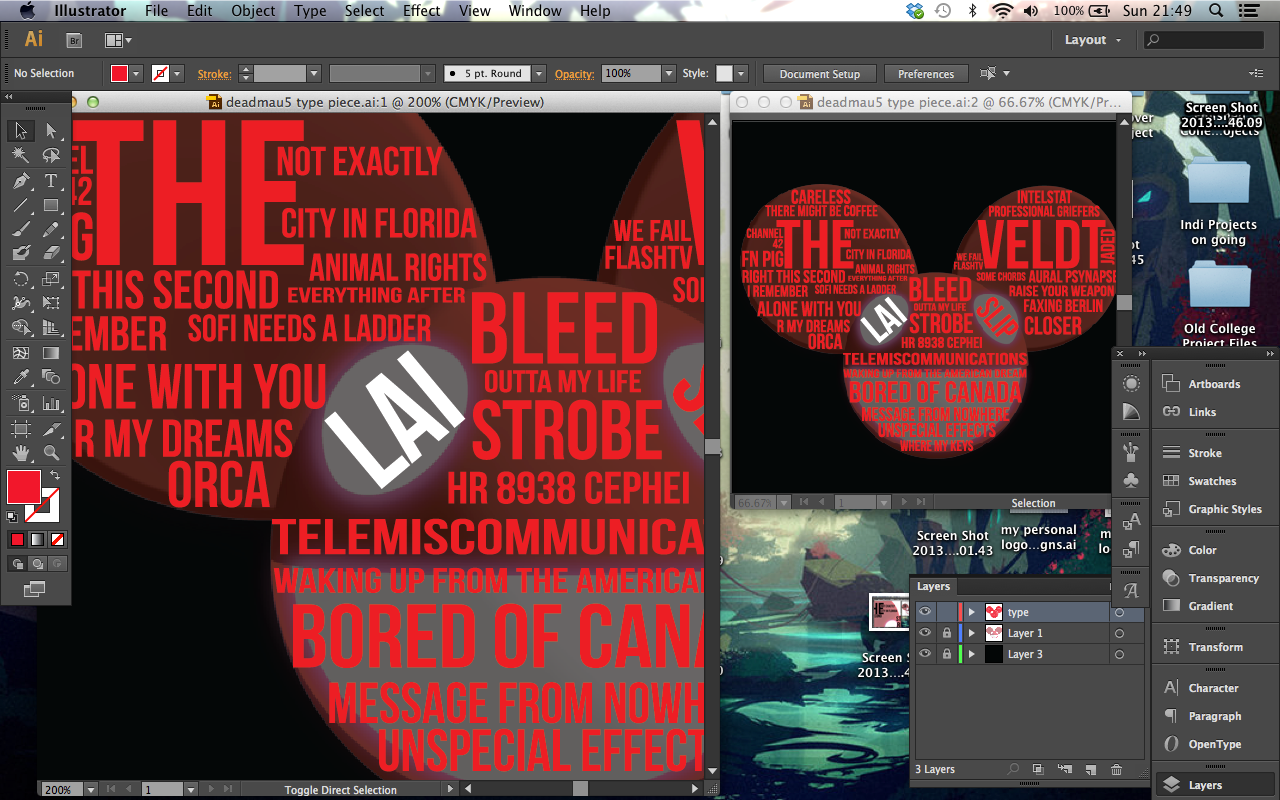The height and width of the screenshot is (800, 1280).
Task: Select the Artboard tool
Action: click(x=21, y=428)
